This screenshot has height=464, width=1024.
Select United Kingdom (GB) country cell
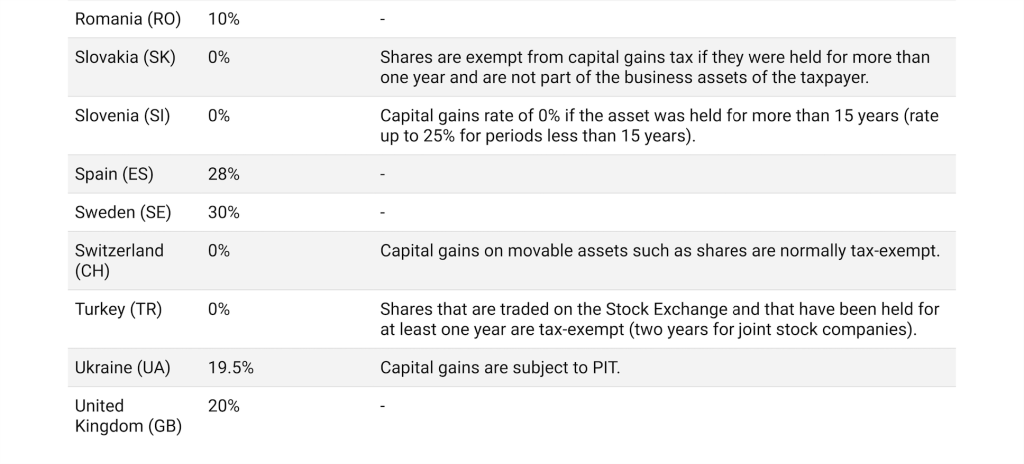(128, 416)
